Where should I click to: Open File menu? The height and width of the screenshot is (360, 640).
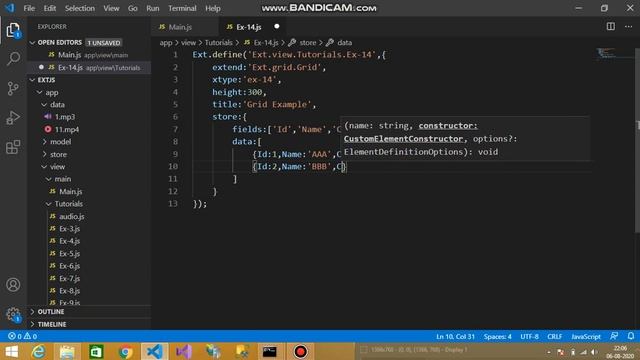click(x=29, y=8)
